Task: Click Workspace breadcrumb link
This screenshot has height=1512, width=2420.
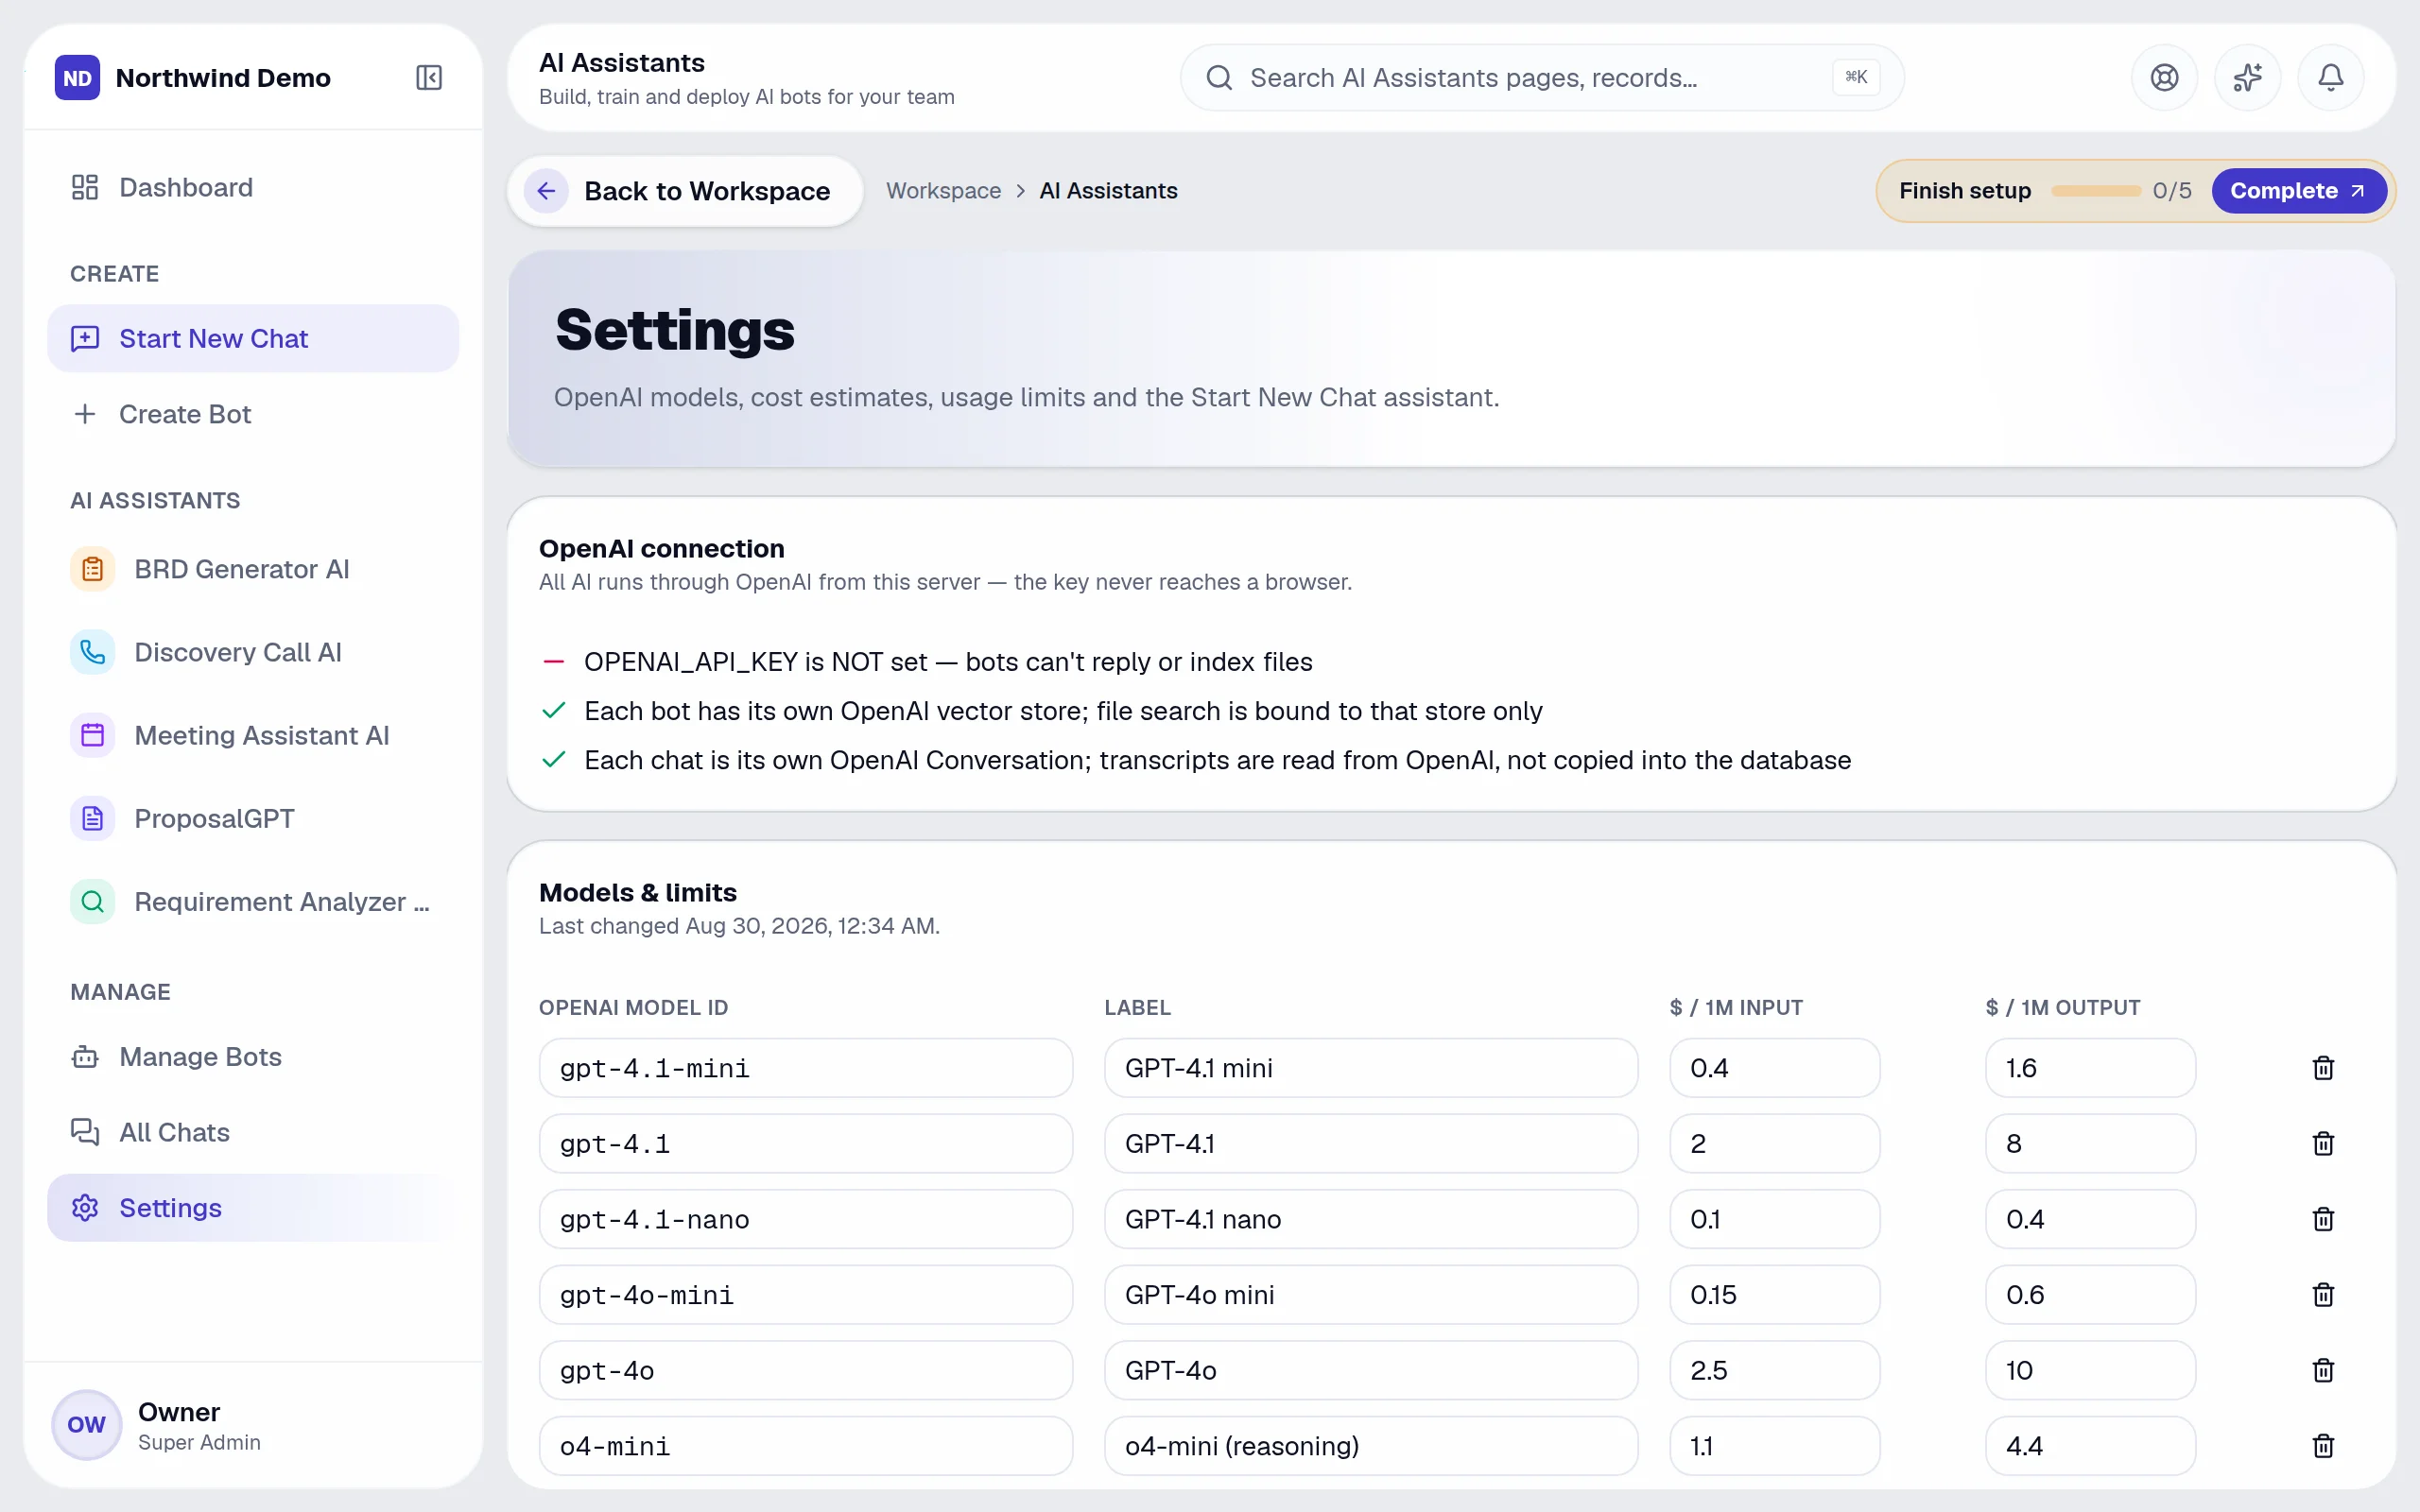Action: [x=943, y=191]
